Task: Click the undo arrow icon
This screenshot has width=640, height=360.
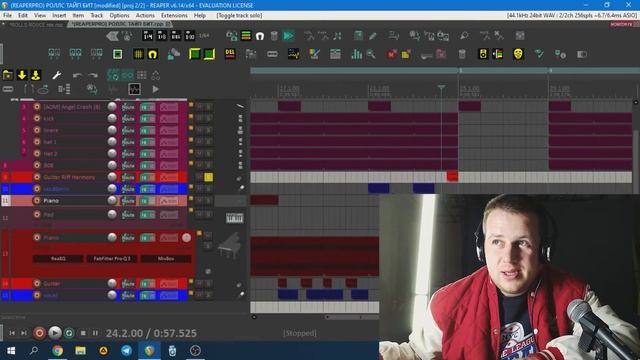Action: (x=77, y=76)
